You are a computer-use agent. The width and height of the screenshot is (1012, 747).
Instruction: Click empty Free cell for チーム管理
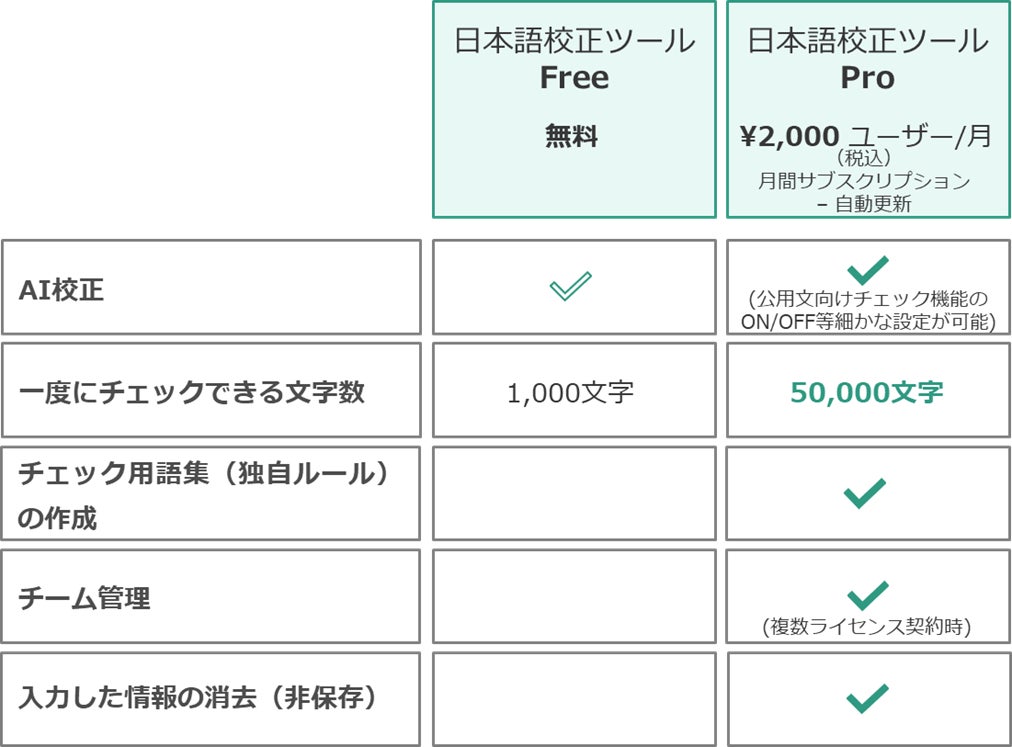pyautogui.click(x=574, y=597)
